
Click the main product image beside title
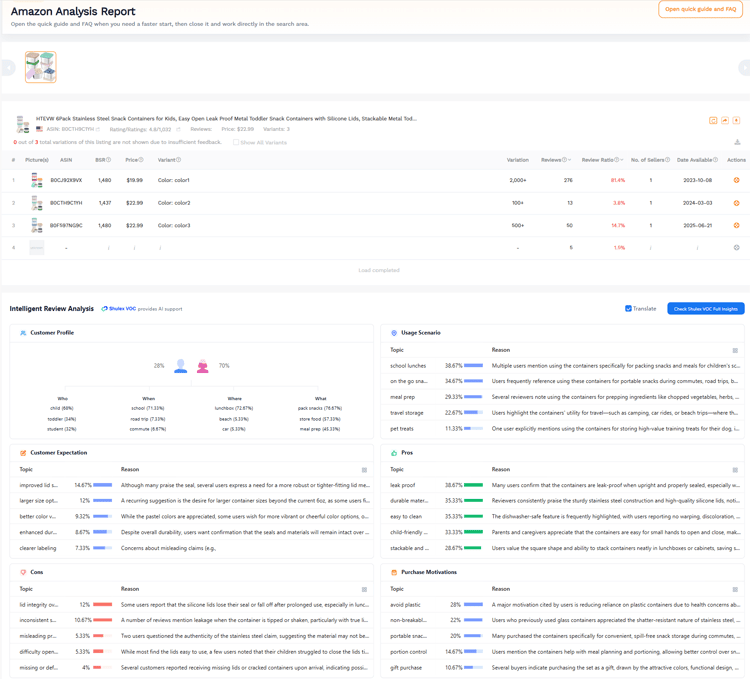(22, 124)
